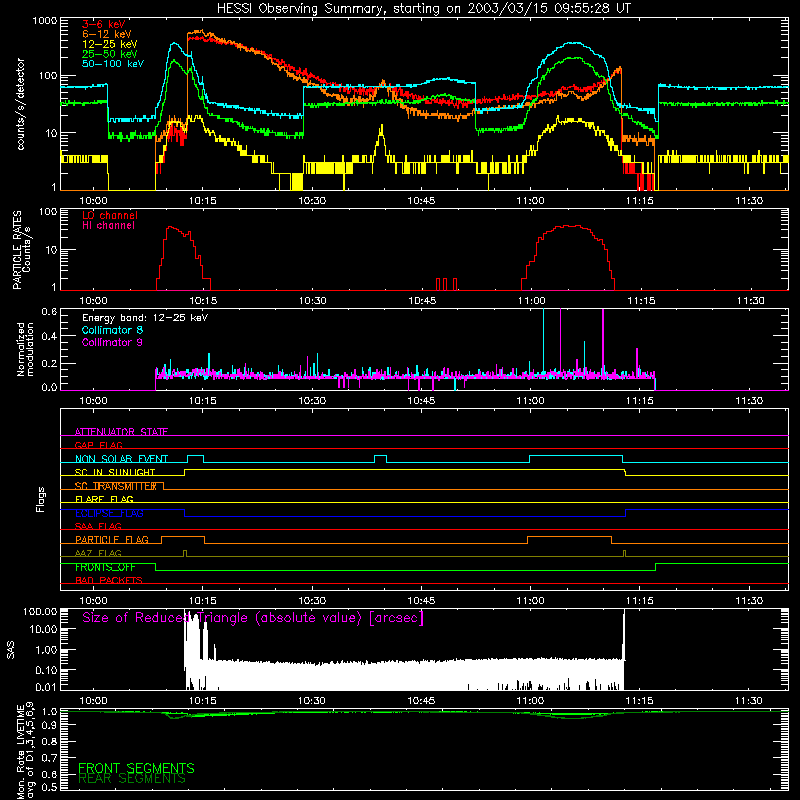Click the 0.10 tick on the SAS axis
The width and height of the screenshot is (800, 800).
point(46,670)
